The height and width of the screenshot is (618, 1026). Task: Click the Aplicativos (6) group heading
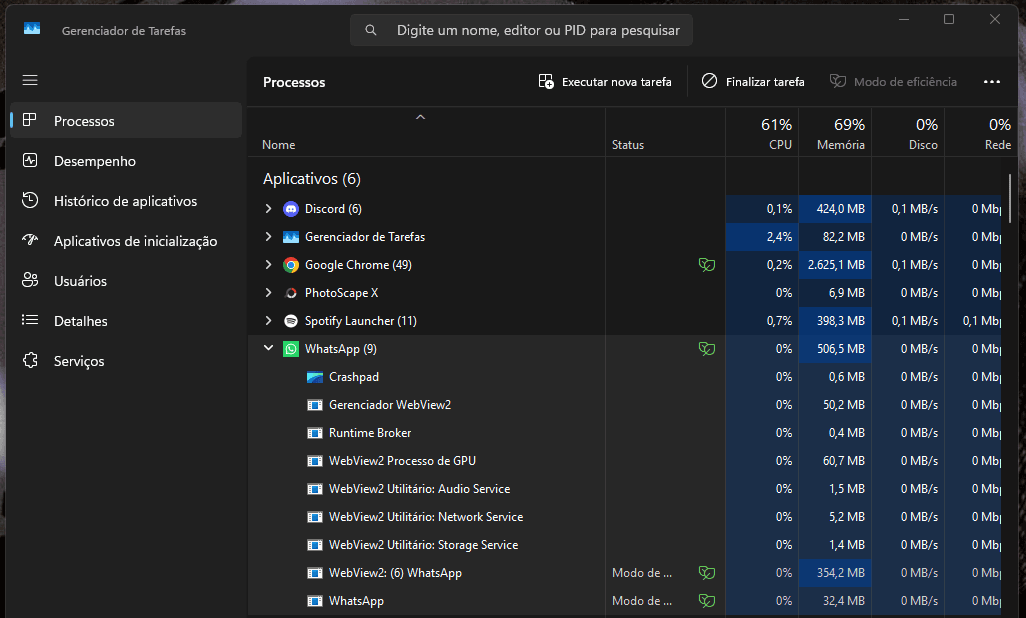(311, 179)
